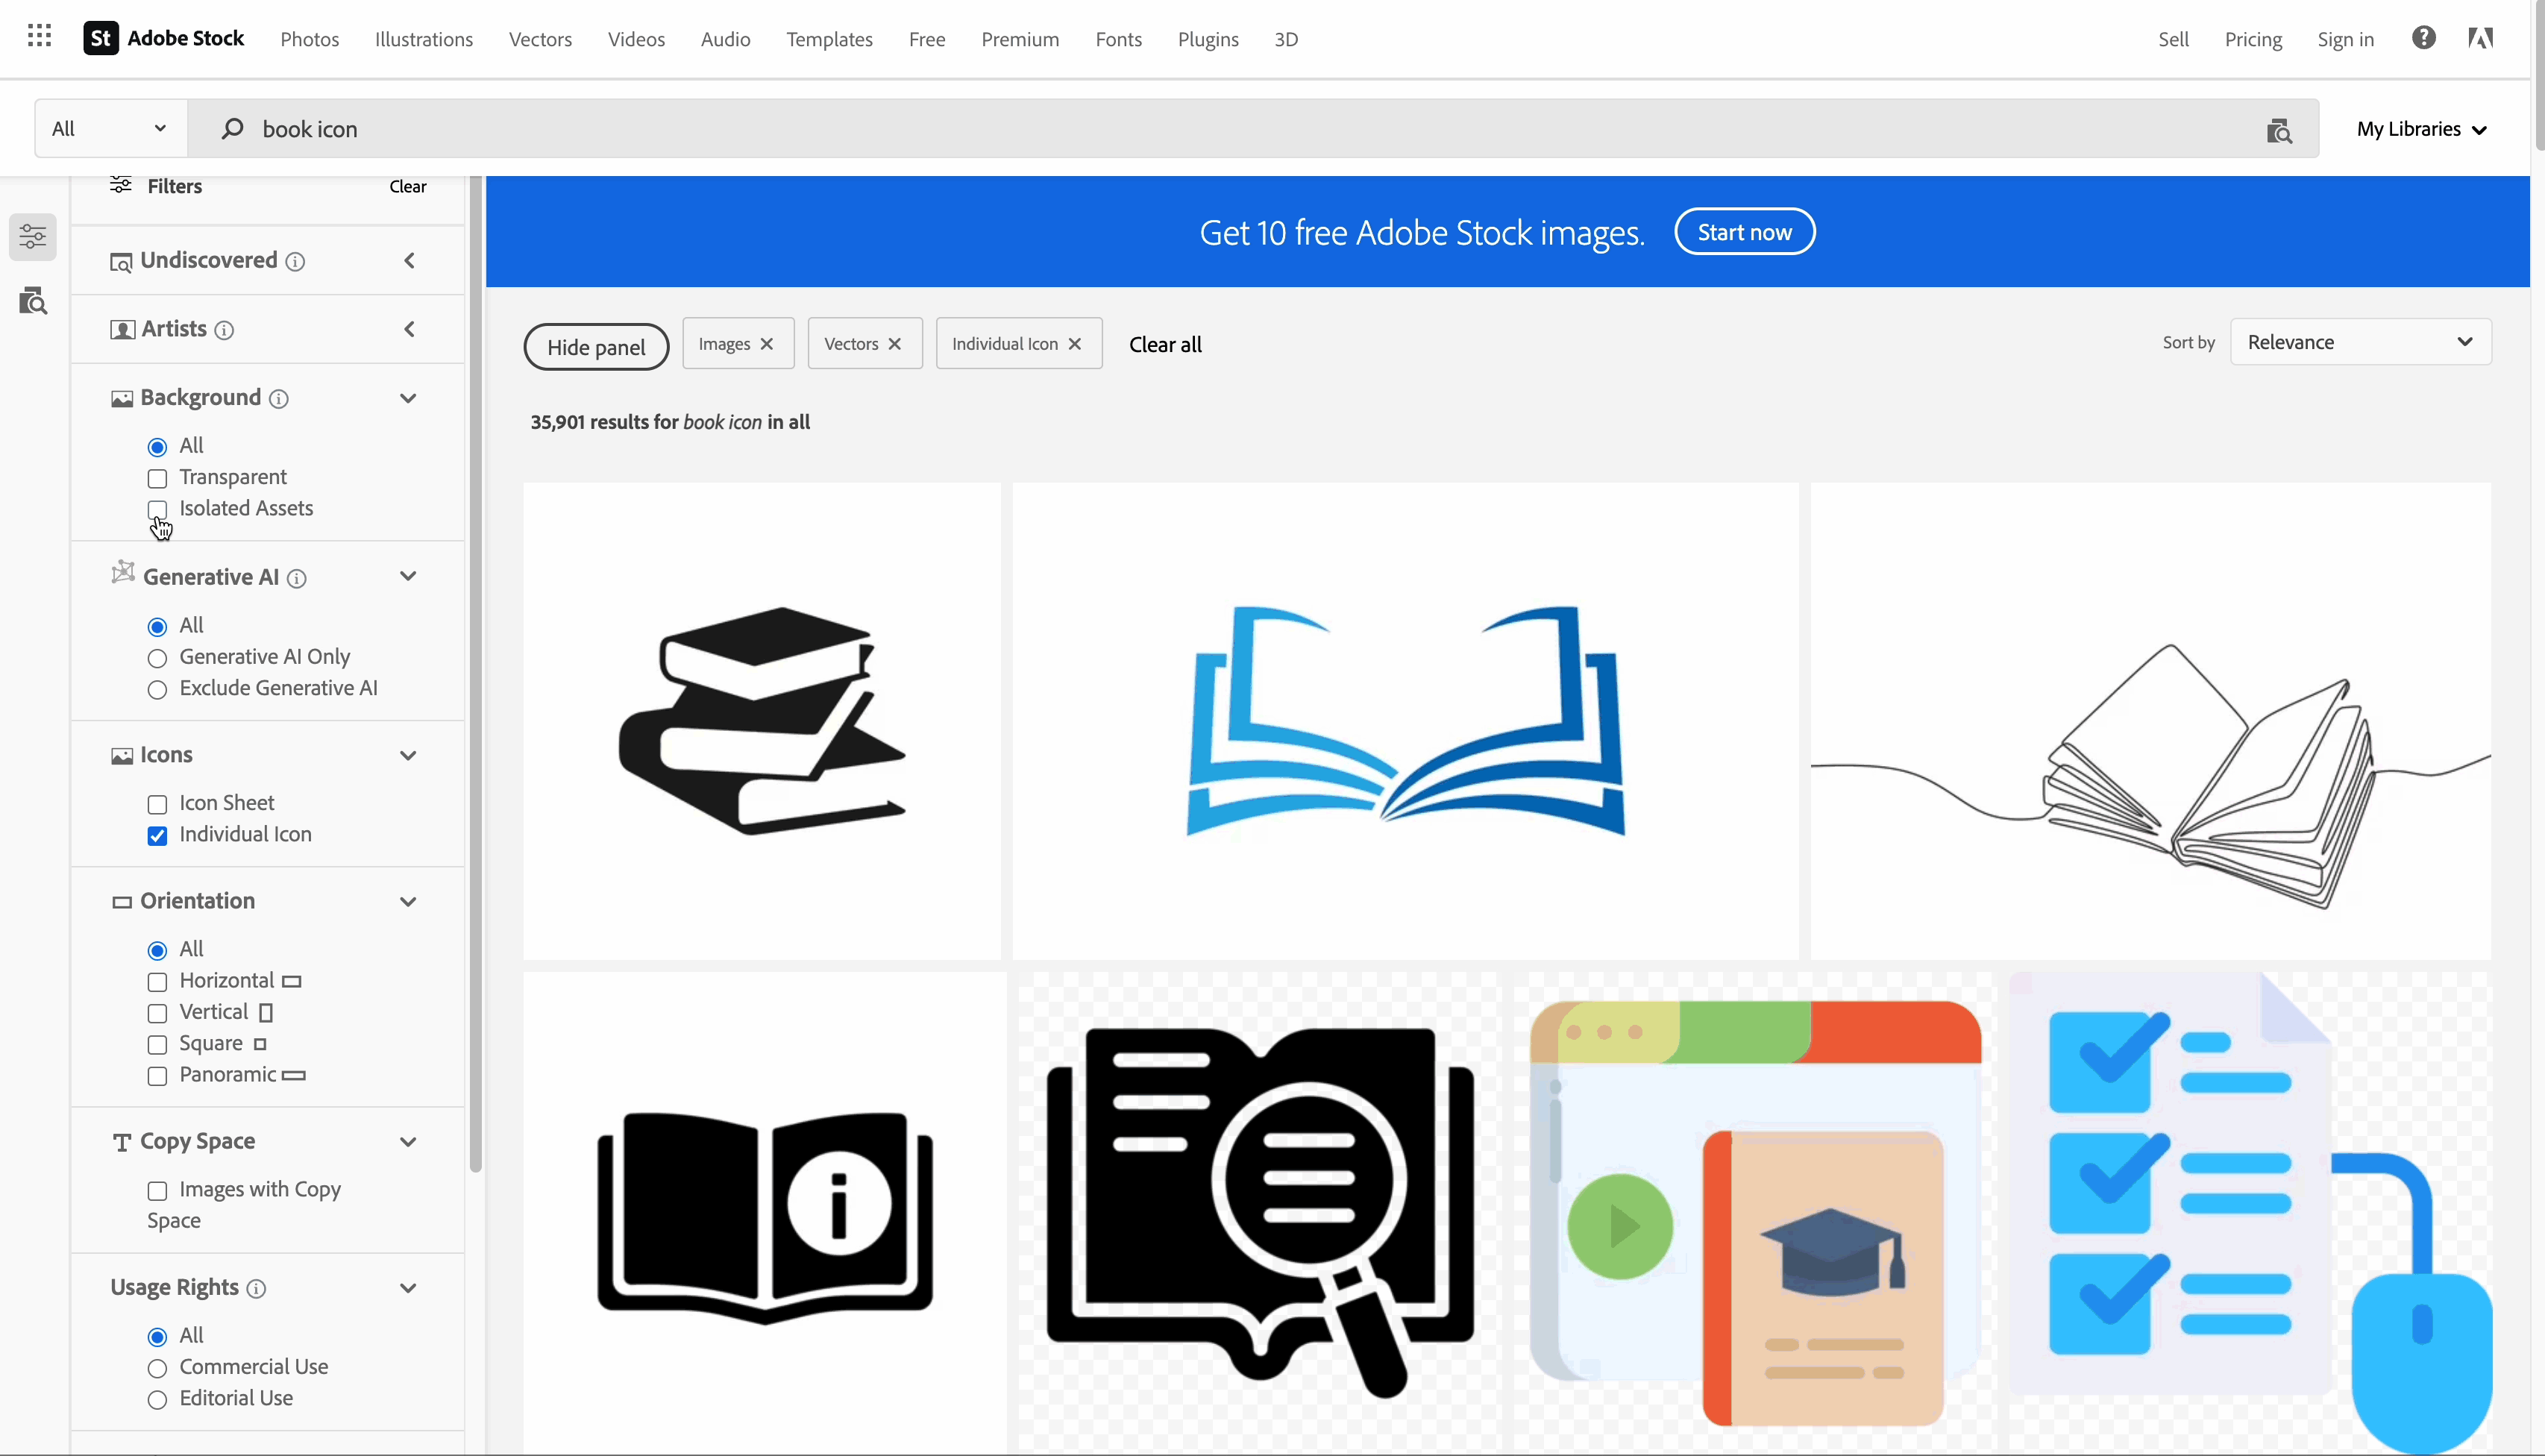
Task: Click the visual search camera icon
Action: click(x=2279, y=129)
